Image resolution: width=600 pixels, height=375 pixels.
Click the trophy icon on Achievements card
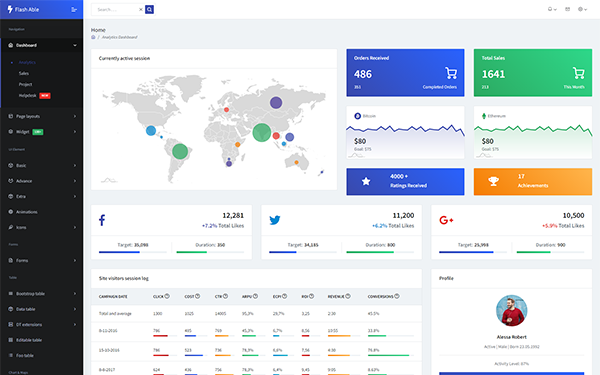point(493,181)
